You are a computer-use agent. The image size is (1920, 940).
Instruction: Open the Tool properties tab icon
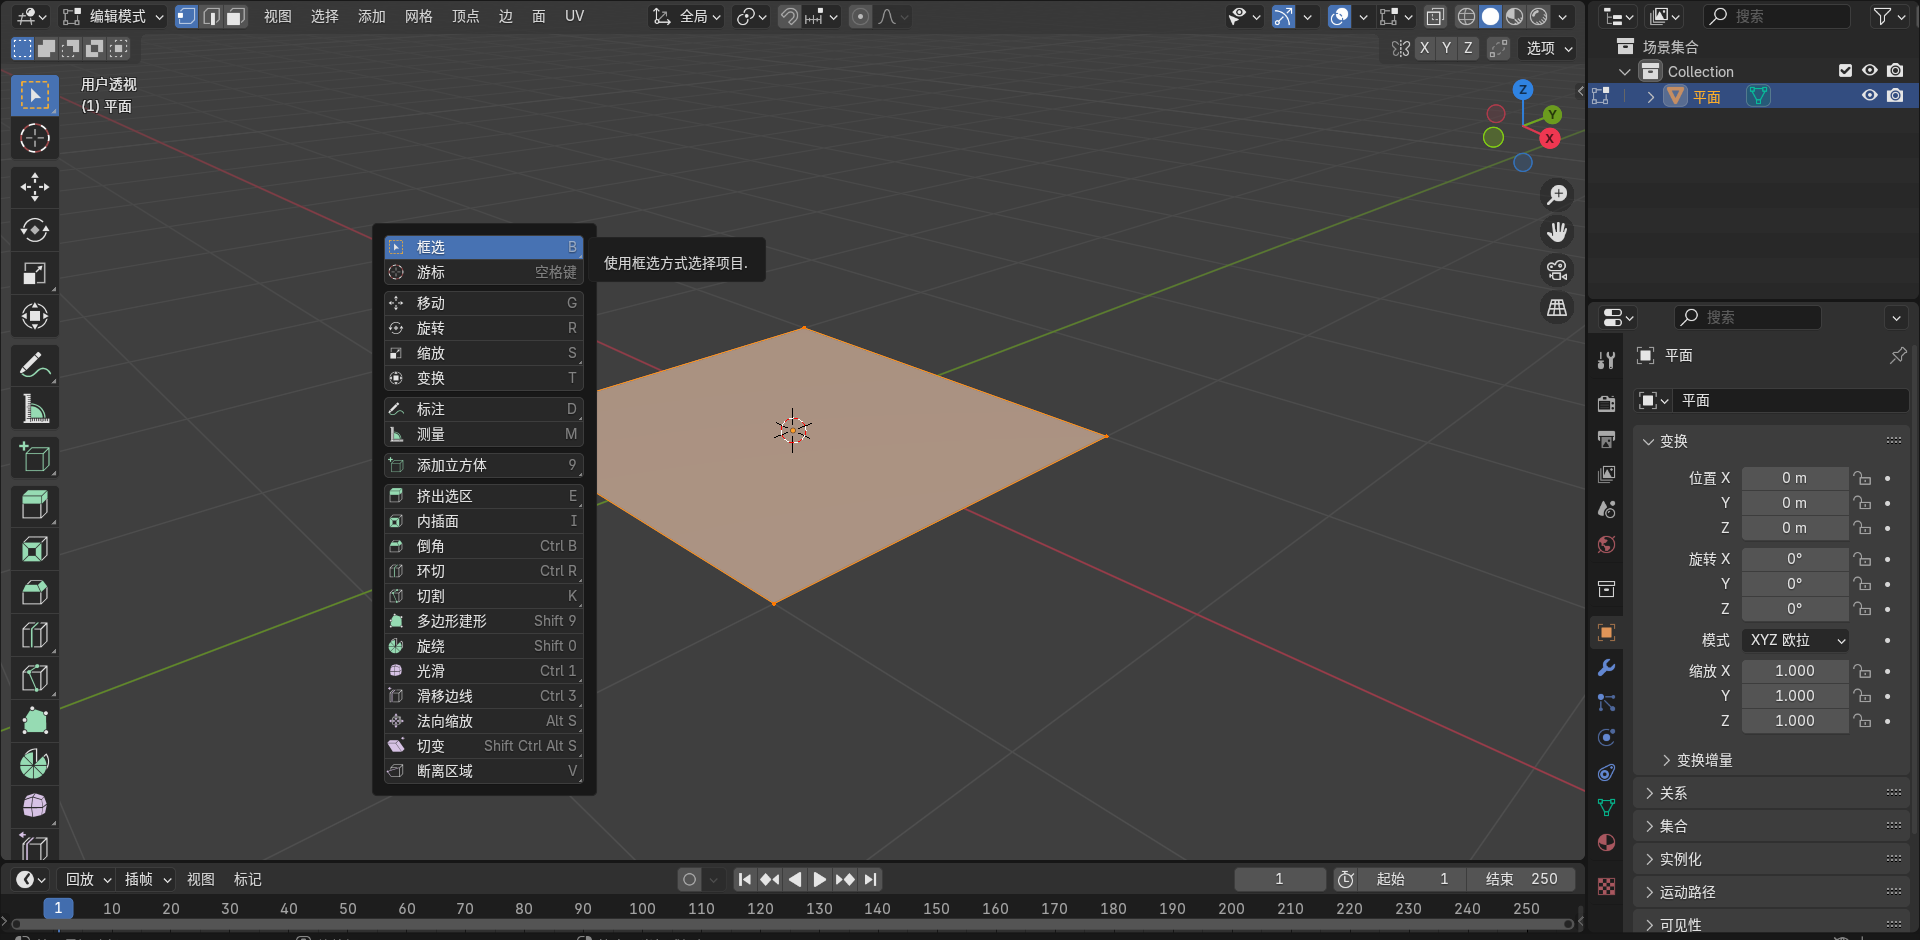pyautogui.click(x=1606, y=360)
